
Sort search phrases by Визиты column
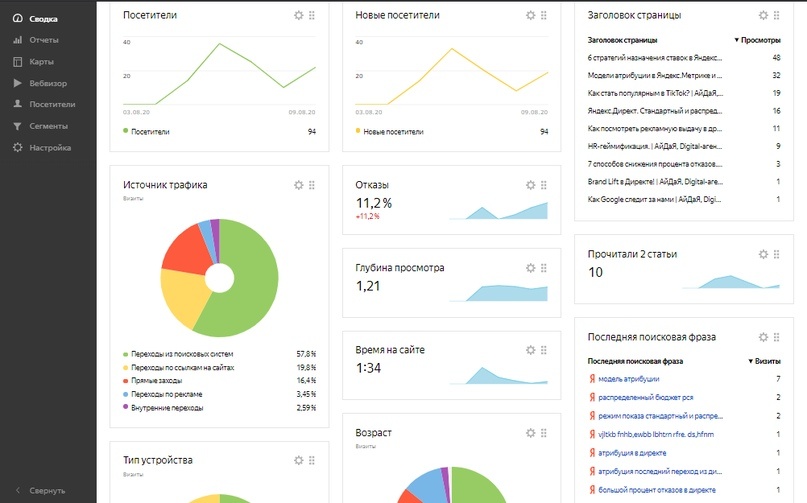764,361
